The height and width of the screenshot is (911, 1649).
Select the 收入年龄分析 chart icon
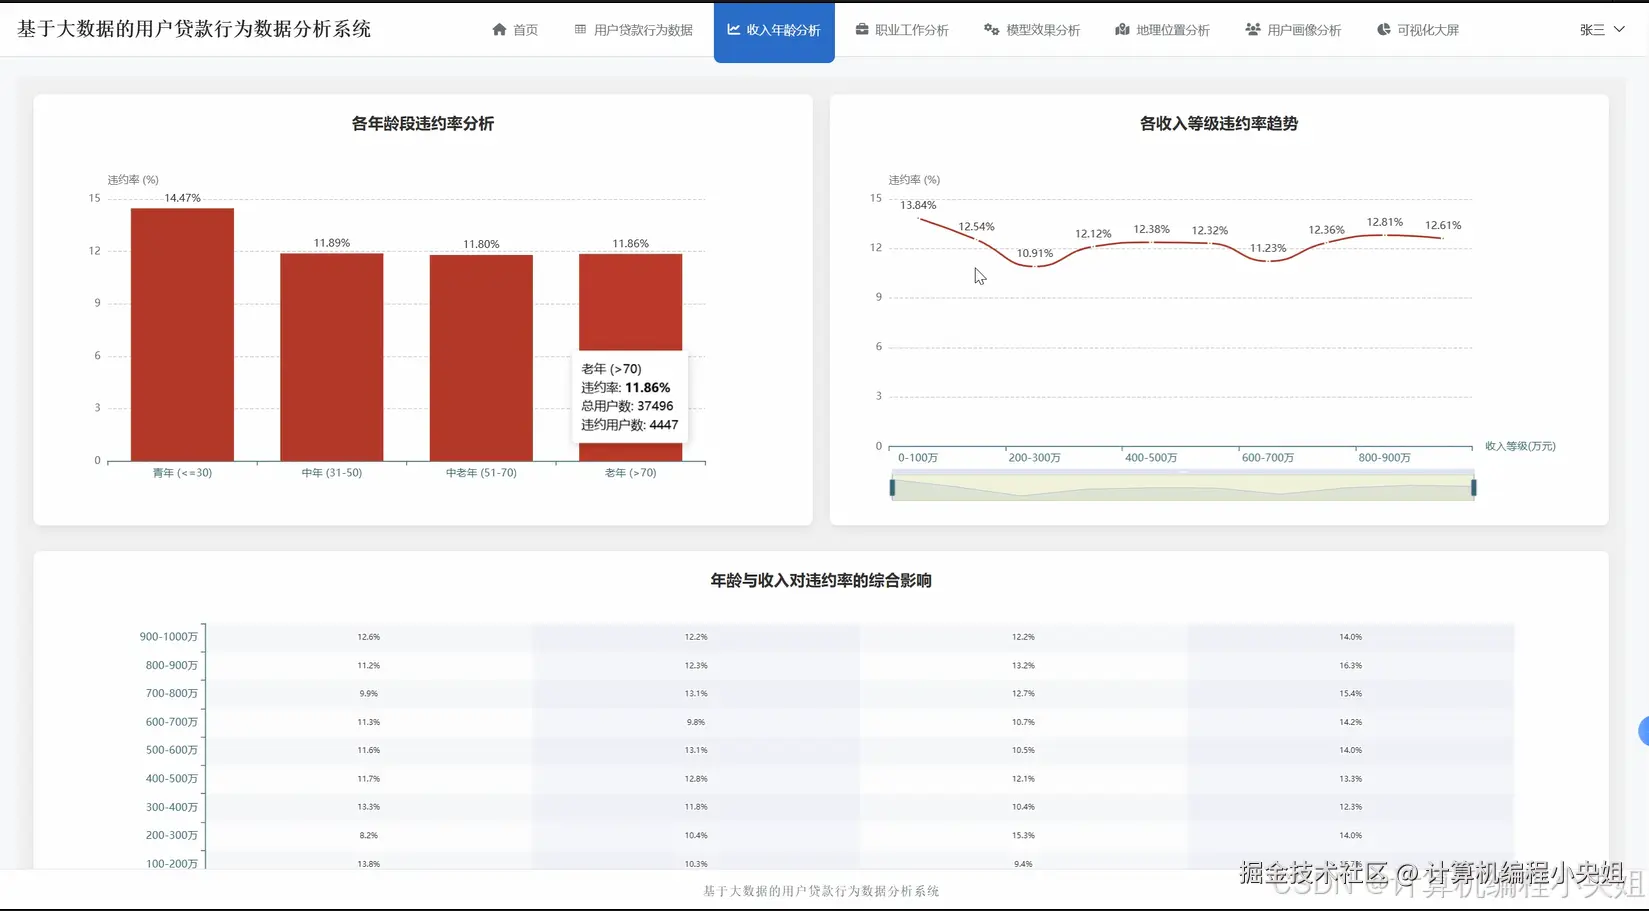(734, 29)
